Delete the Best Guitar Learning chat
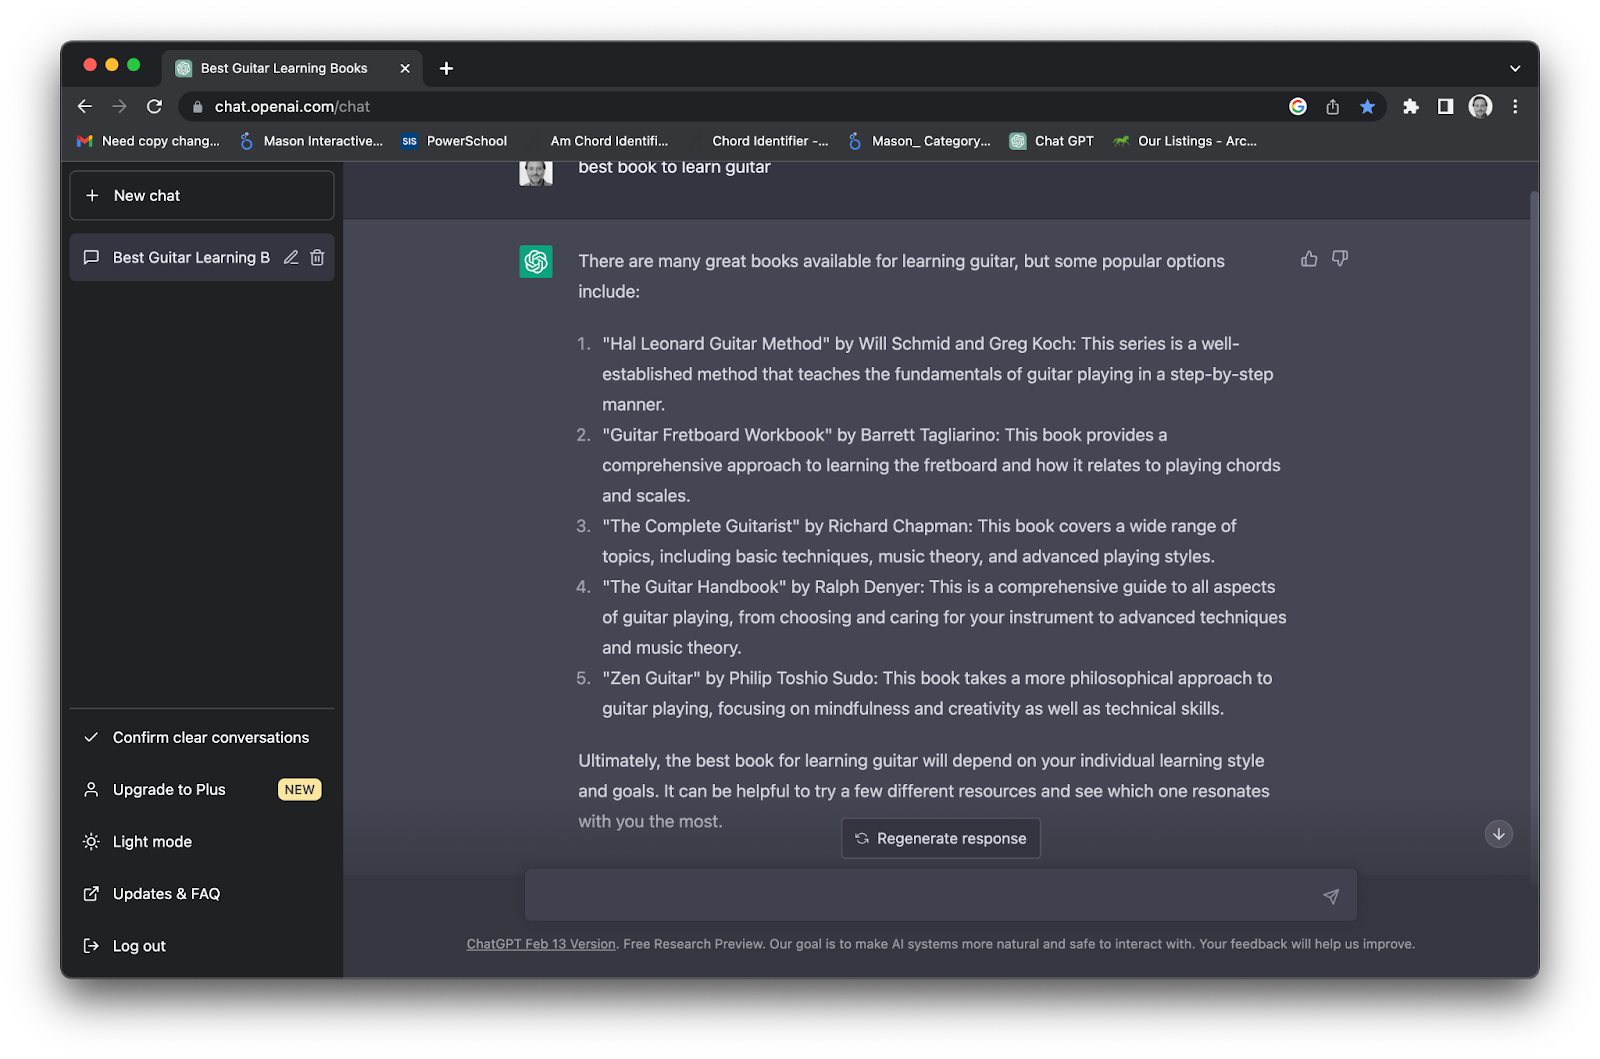Viewport: 1600px width, 1059px height. [x=317, y=257]
